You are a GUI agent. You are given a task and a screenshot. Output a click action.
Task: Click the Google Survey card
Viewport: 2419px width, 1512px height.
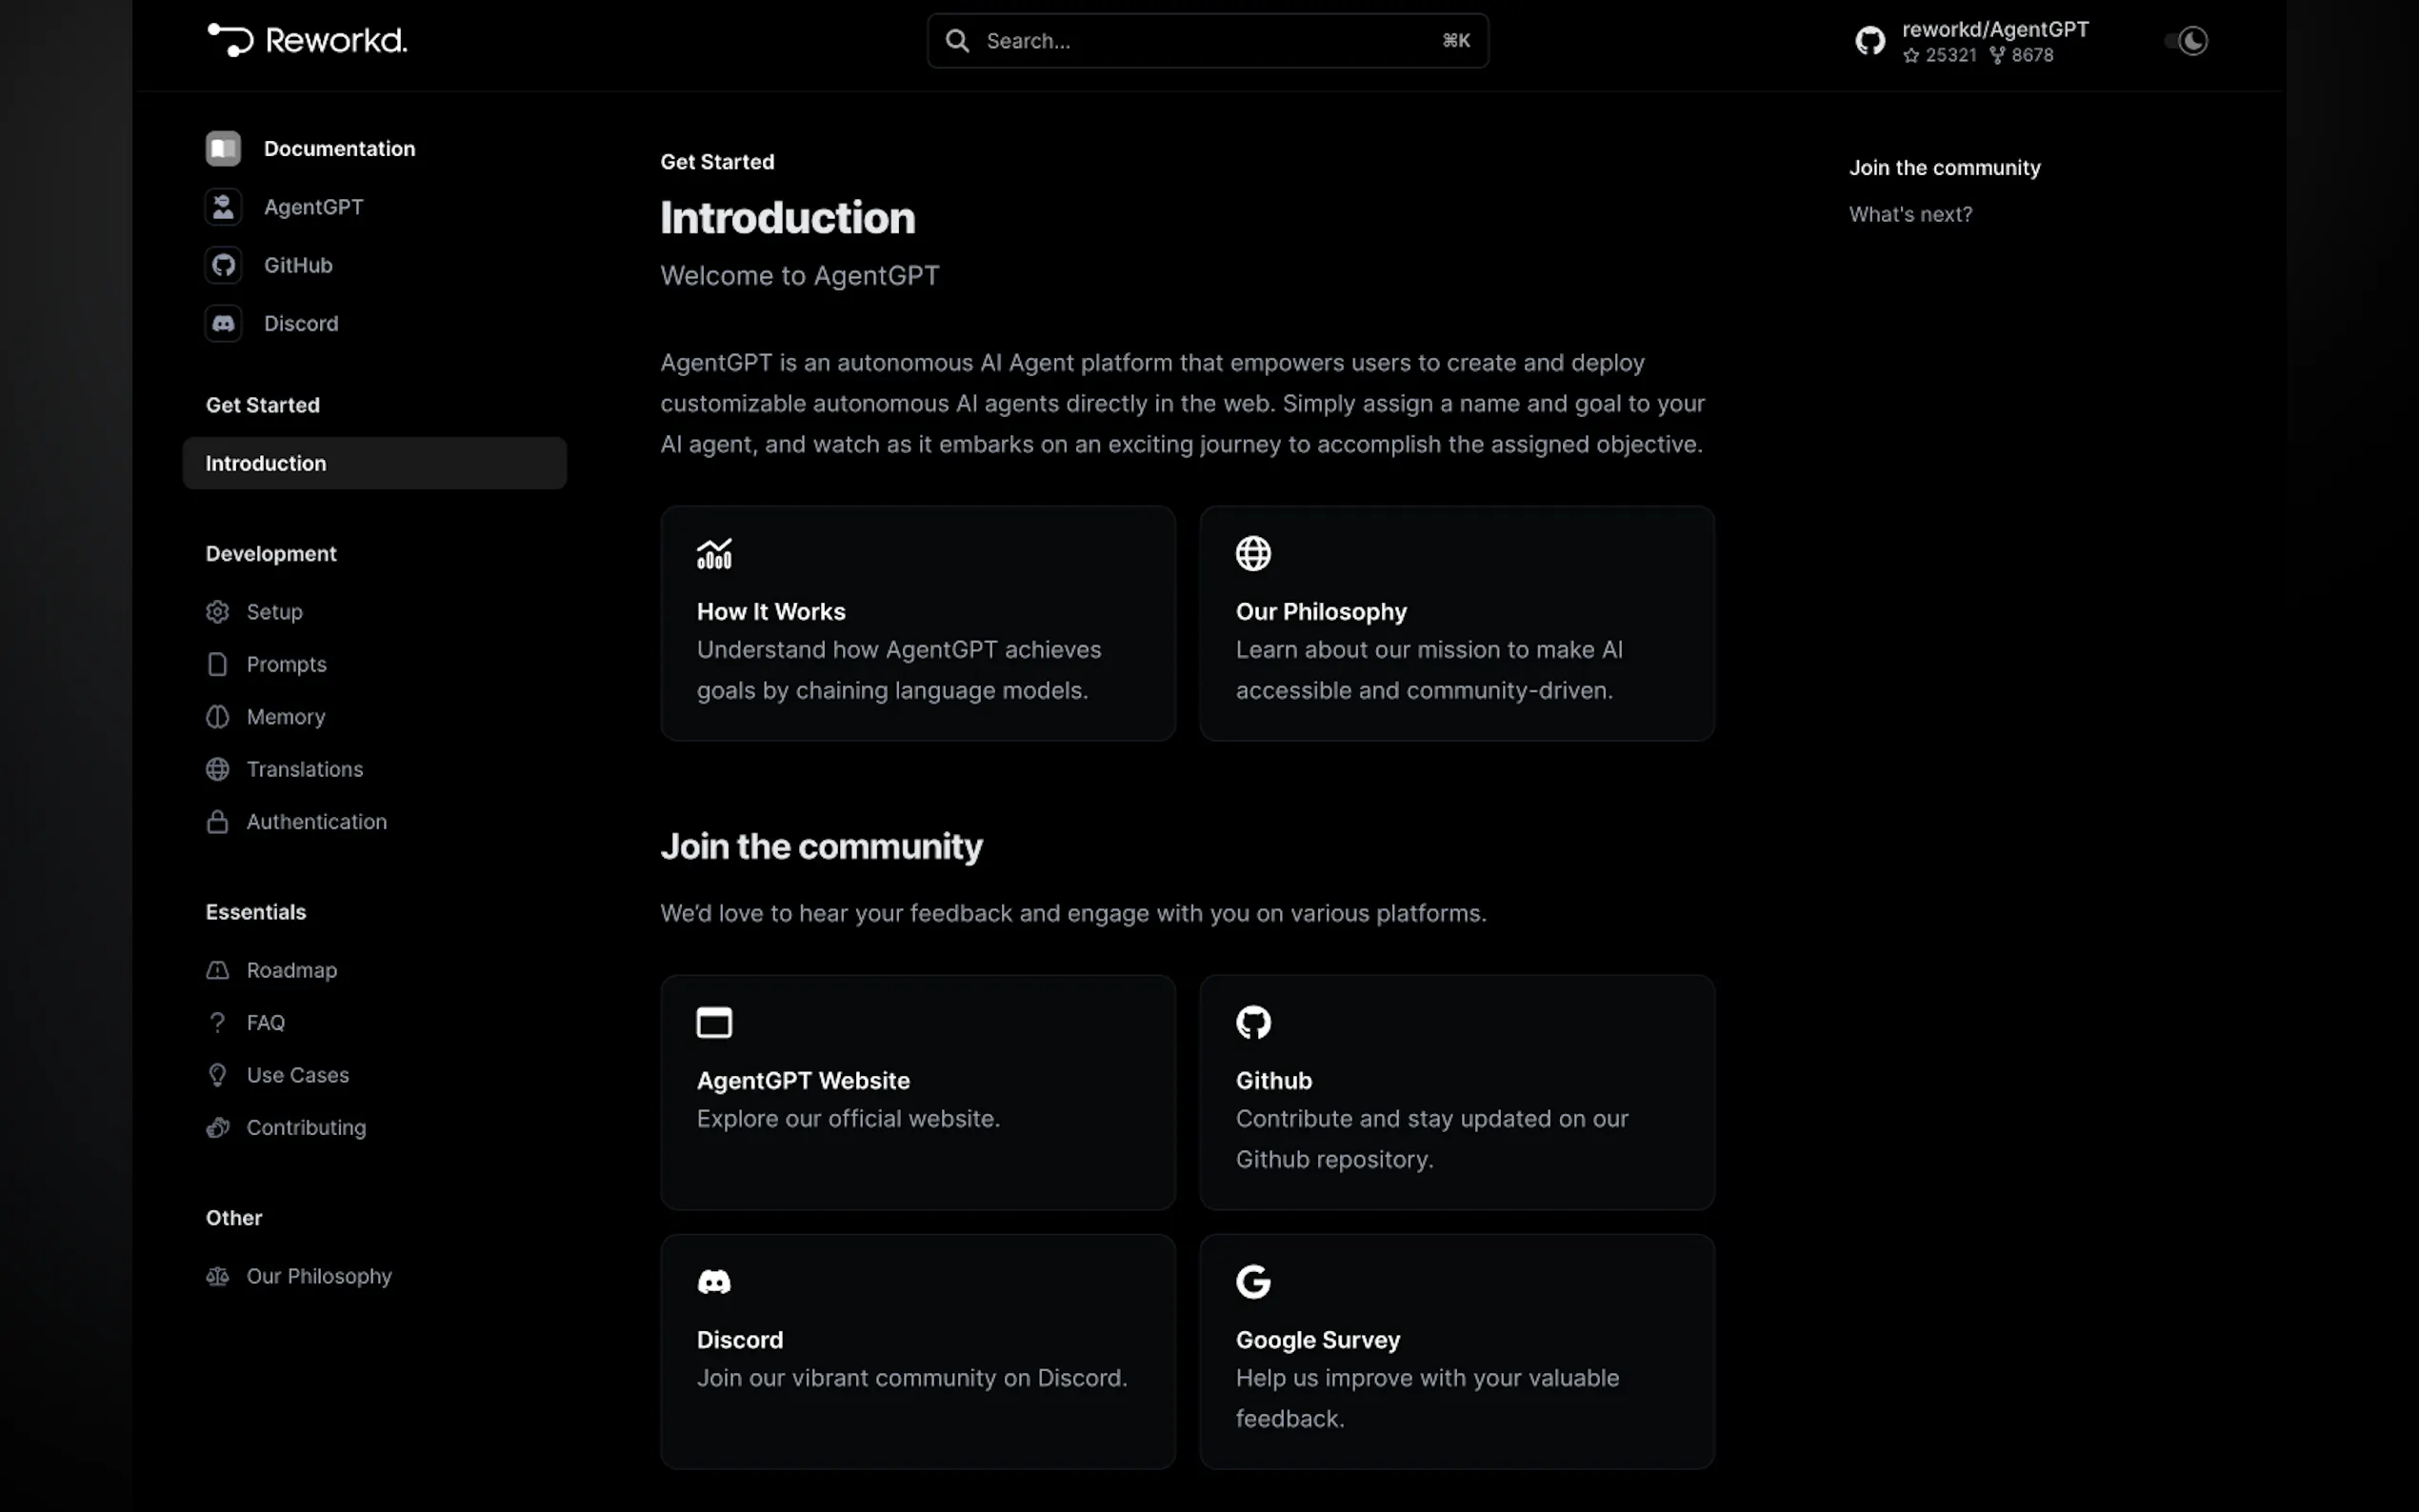click(x=1456, y=1350)
